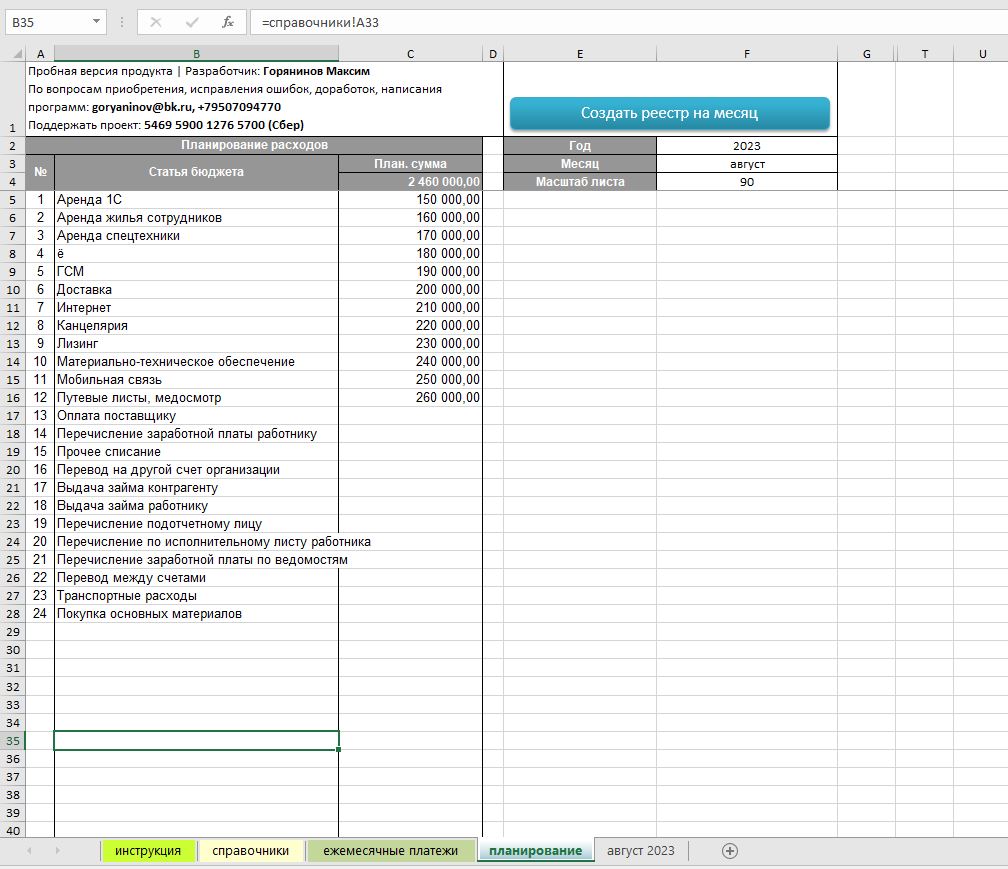Viewport: 1008px width, 869px height.
Task: Click the План. сумма header cell
Action: [410, 164]
